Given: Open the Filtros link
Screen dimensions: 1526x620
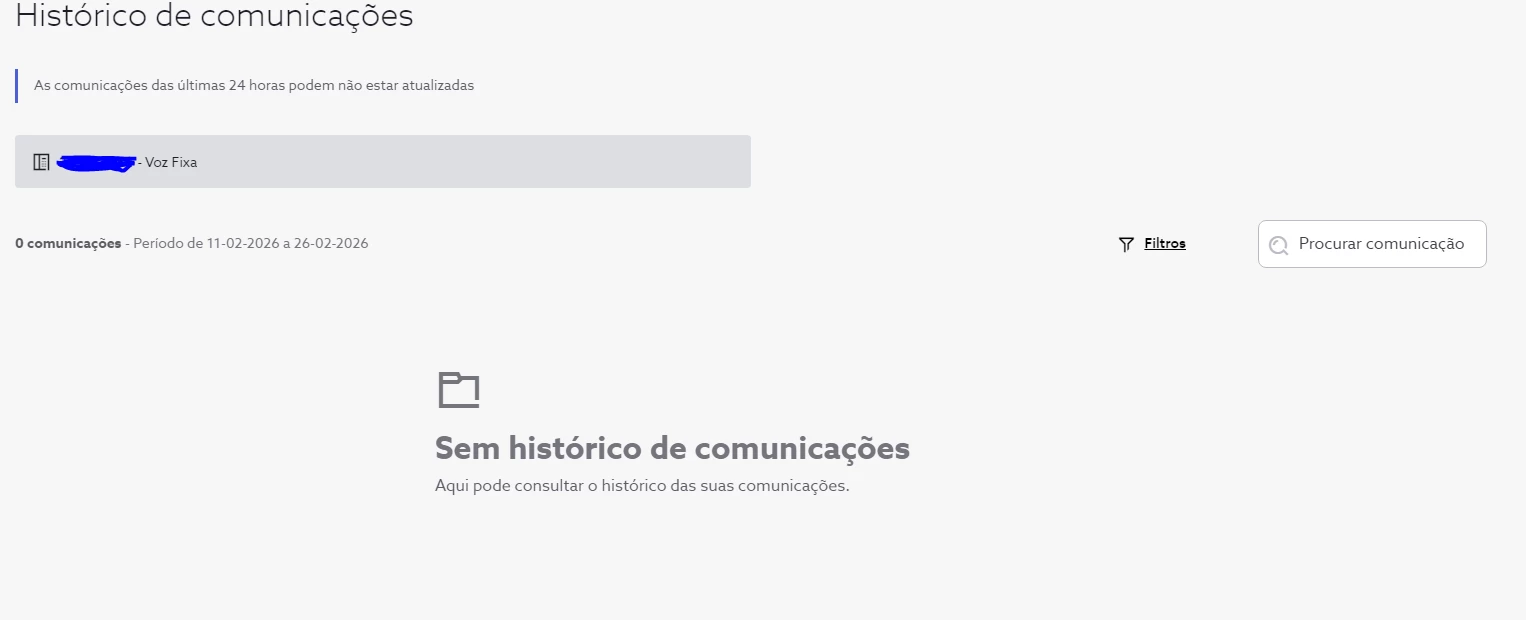Looking at the screenshot, I should click(x=1165, y=243).
